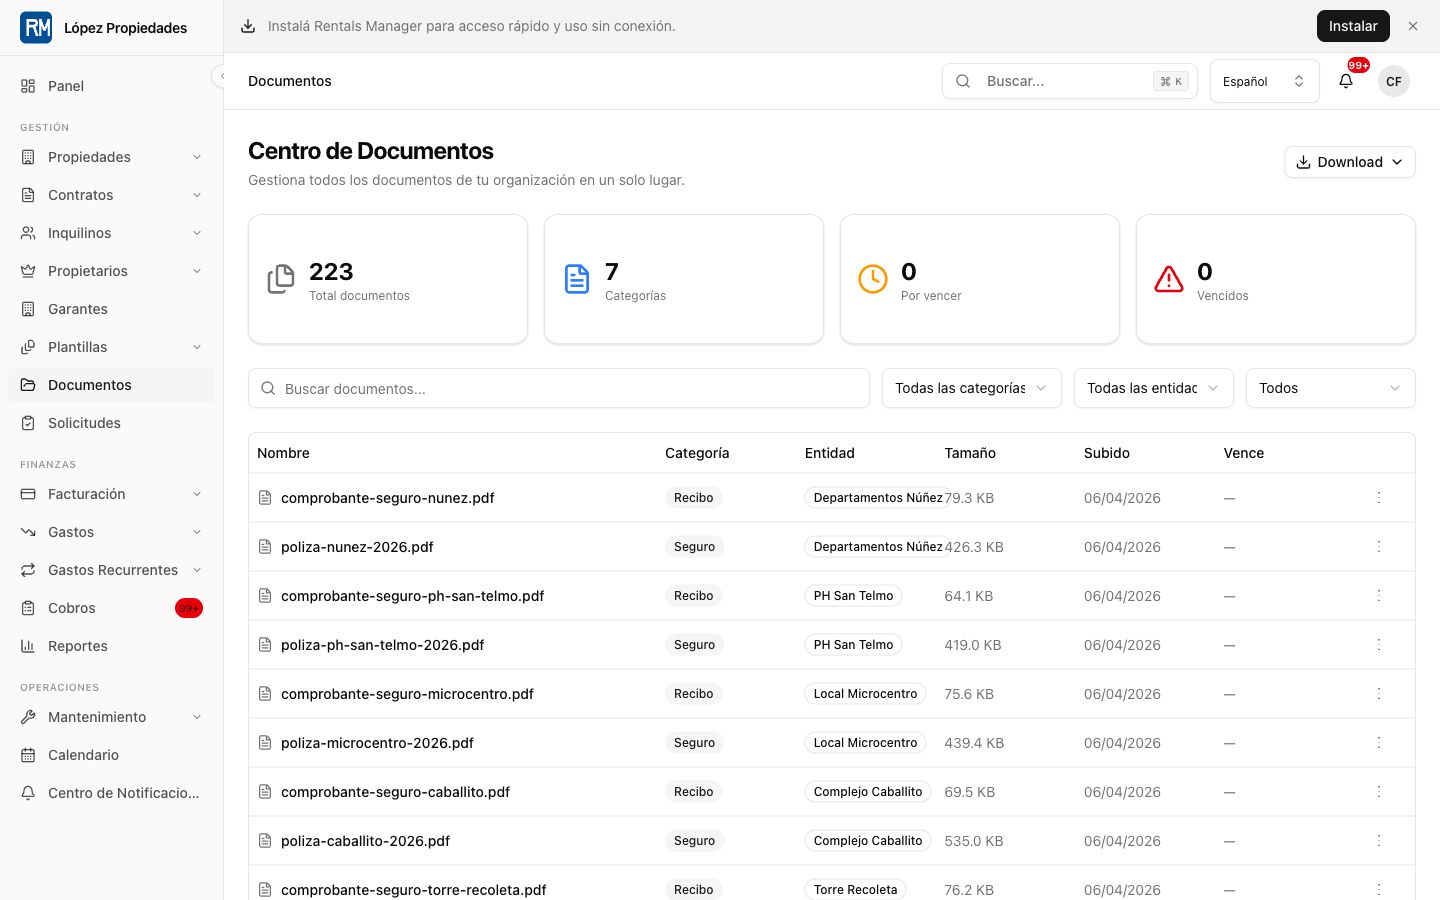
Task: Click the RM logo icon
Action: pos(36,28)
